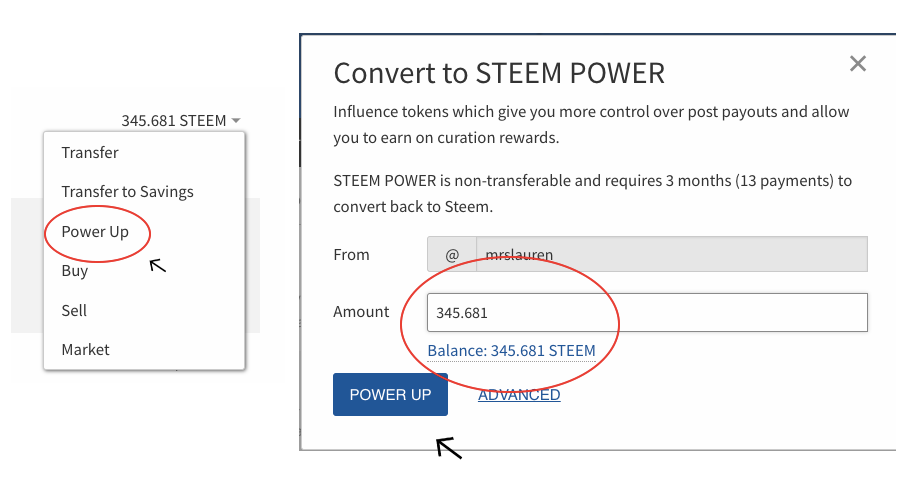Select Sell in the dropdown menu
The image size is (909, 482).
point(74,310)
